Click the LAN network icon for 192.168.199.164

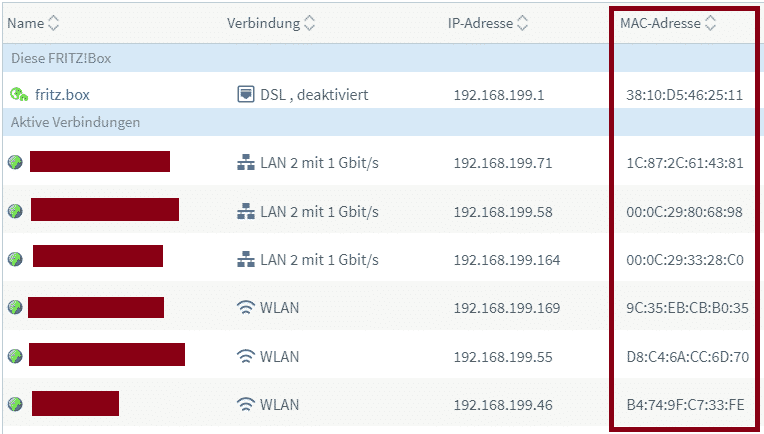(246, 260)
